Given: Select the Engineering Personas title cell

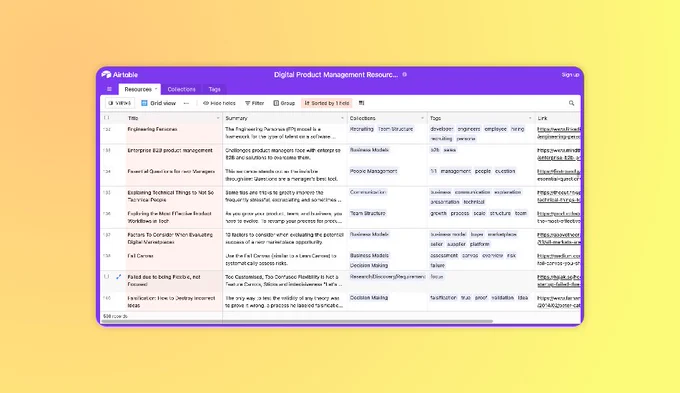Looking at the screenshot, I should (x=174, y=133).
